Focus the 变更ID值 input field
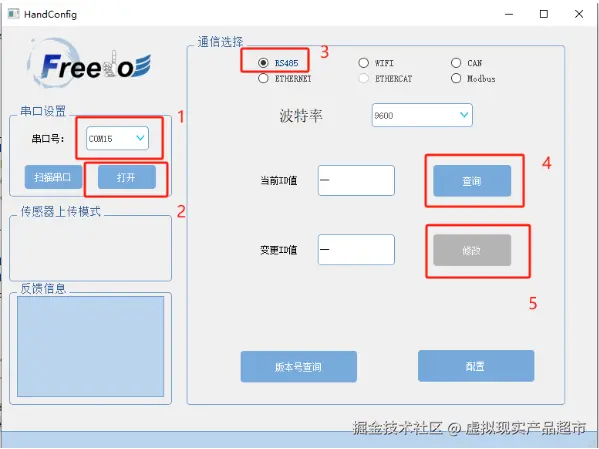This screenshot has height=449, width=599. coord(356,250)
